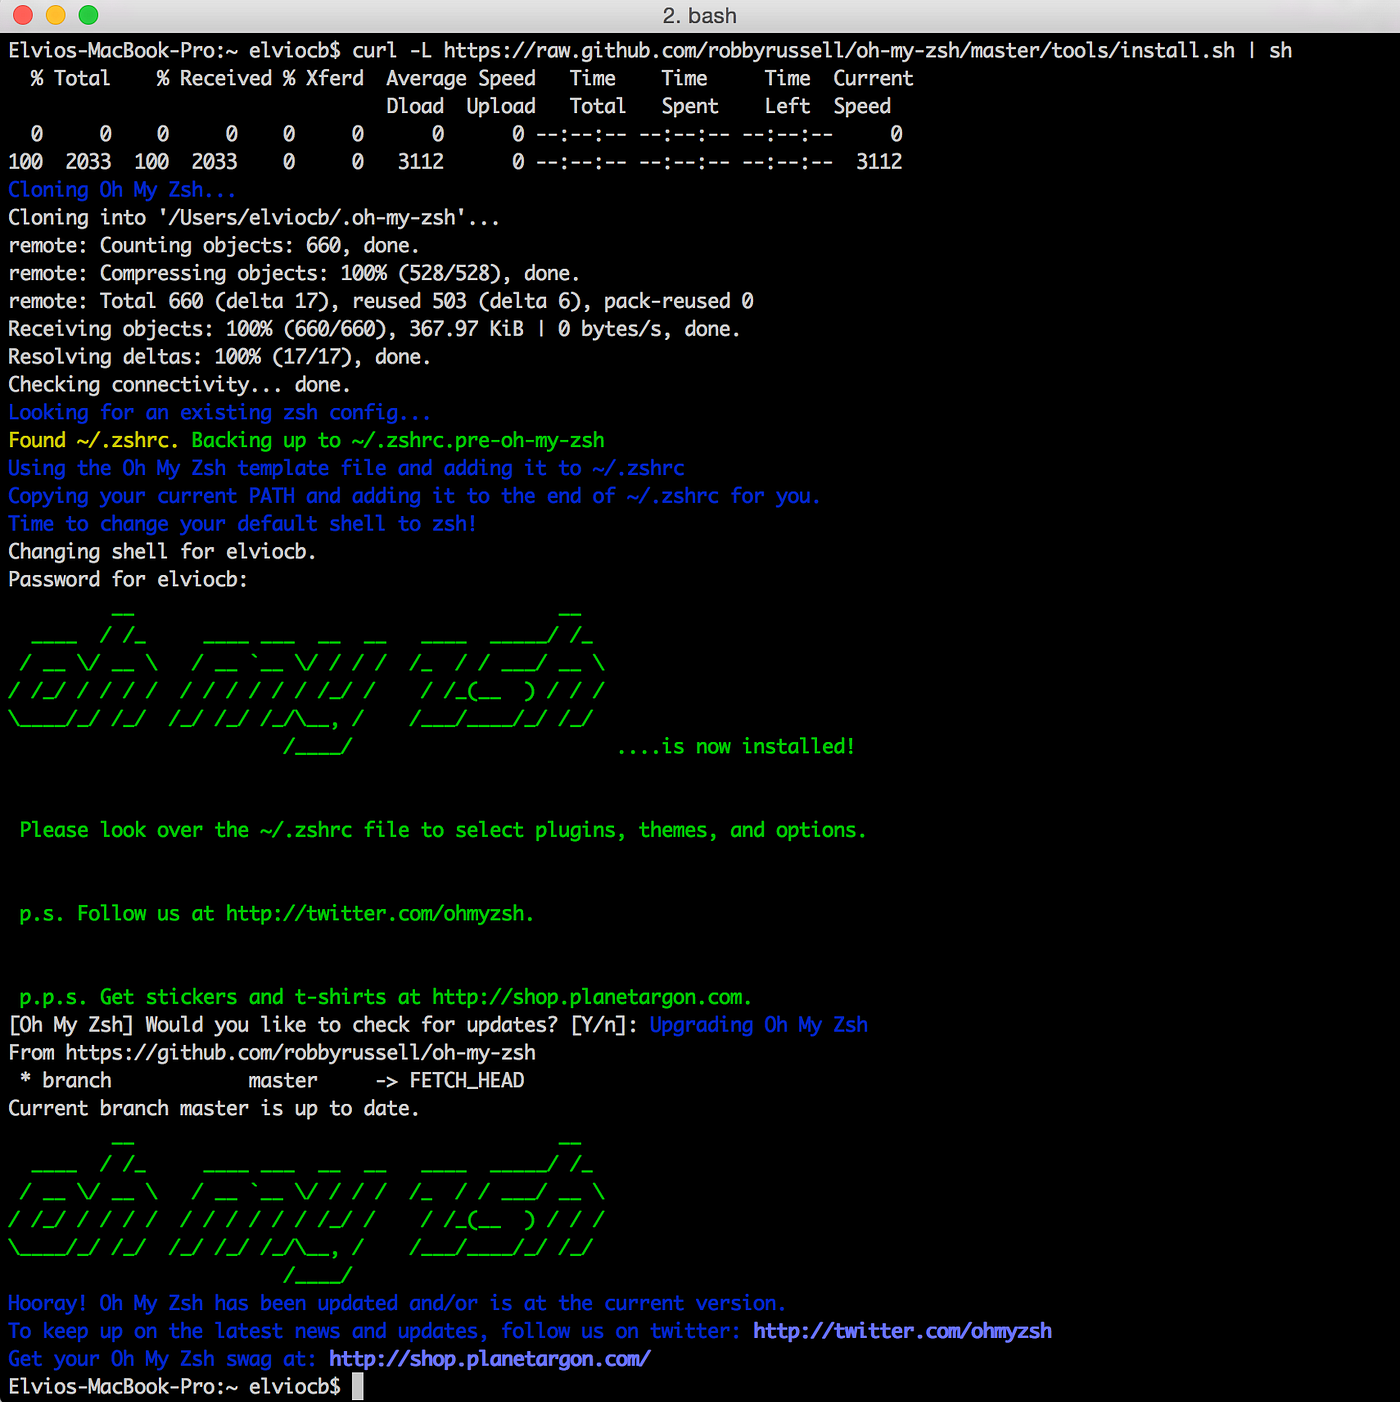This screenshot has height=1402, width=1400.
Task: Maximize the terminal window with green button
Action: [x=89, y=16]
